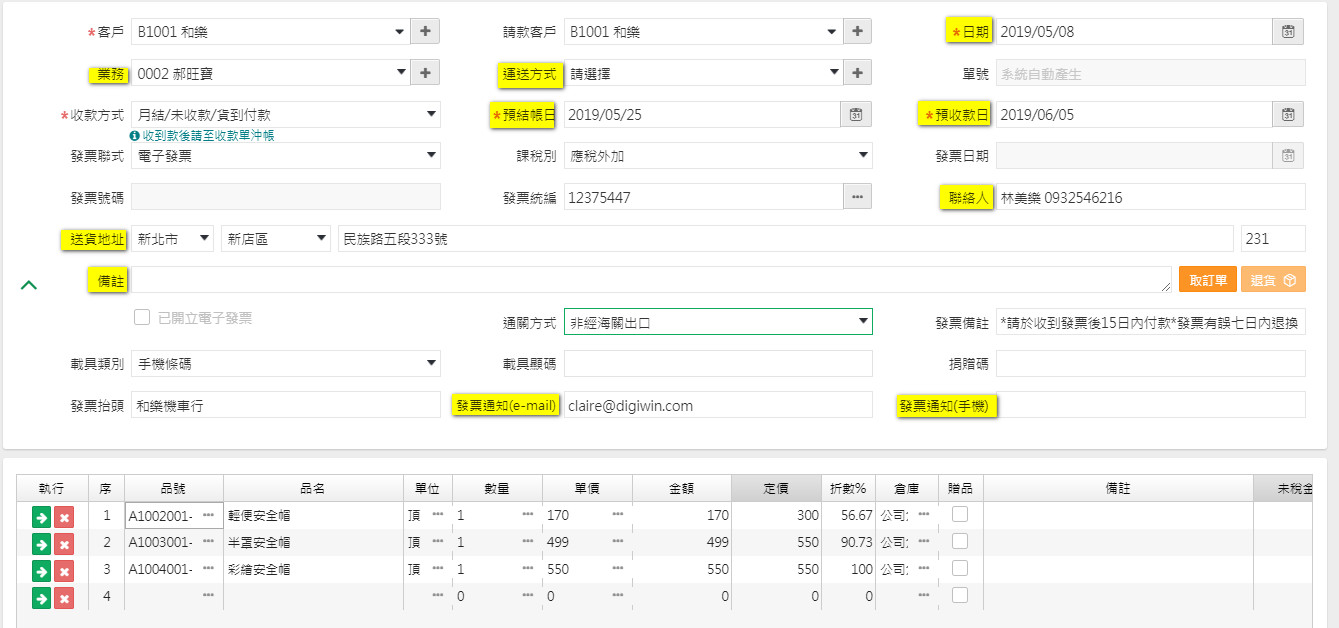1339x628 pixels.
Task: Click the green arrow in row 2
Action: point(41,543)
